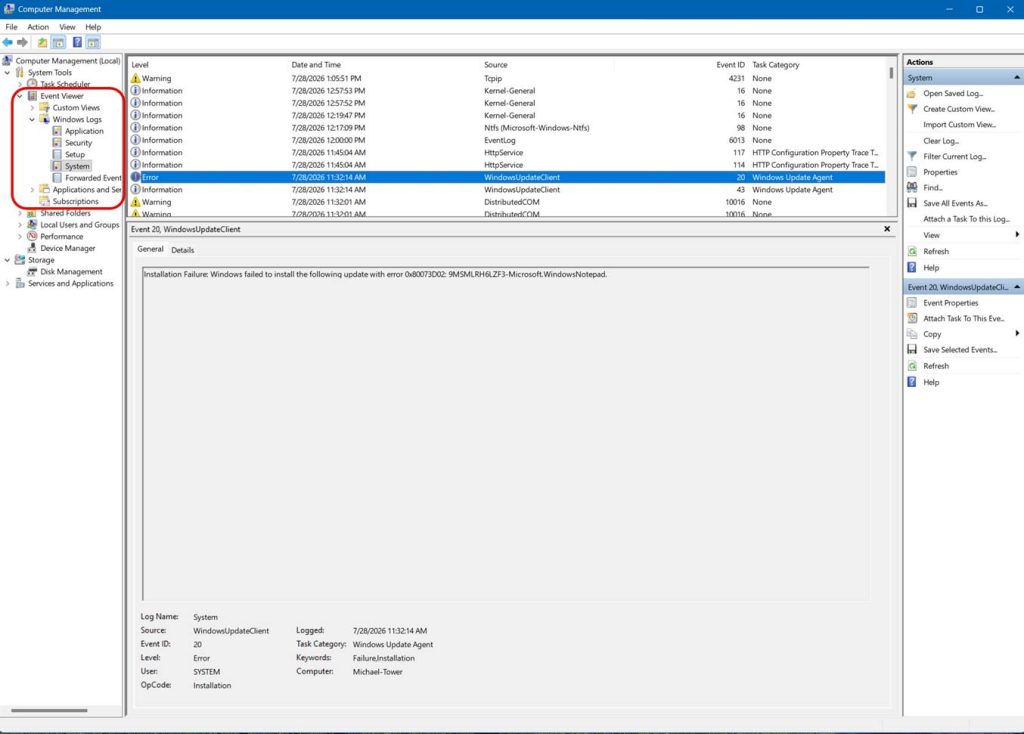Select the HttpService event 117 row
Image resolution: width=1024 pixels, height=734 pixels.
[506, 153]
